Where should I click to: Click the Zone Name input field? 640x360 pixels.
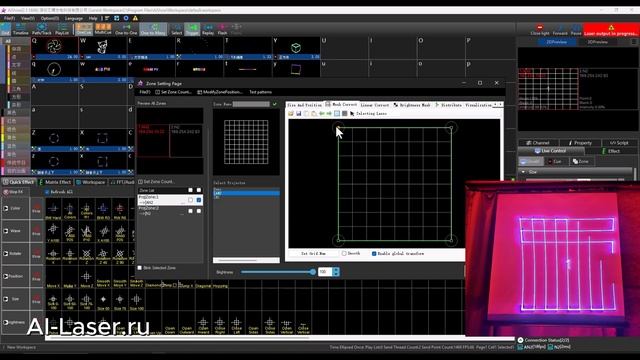click(251, 104)
